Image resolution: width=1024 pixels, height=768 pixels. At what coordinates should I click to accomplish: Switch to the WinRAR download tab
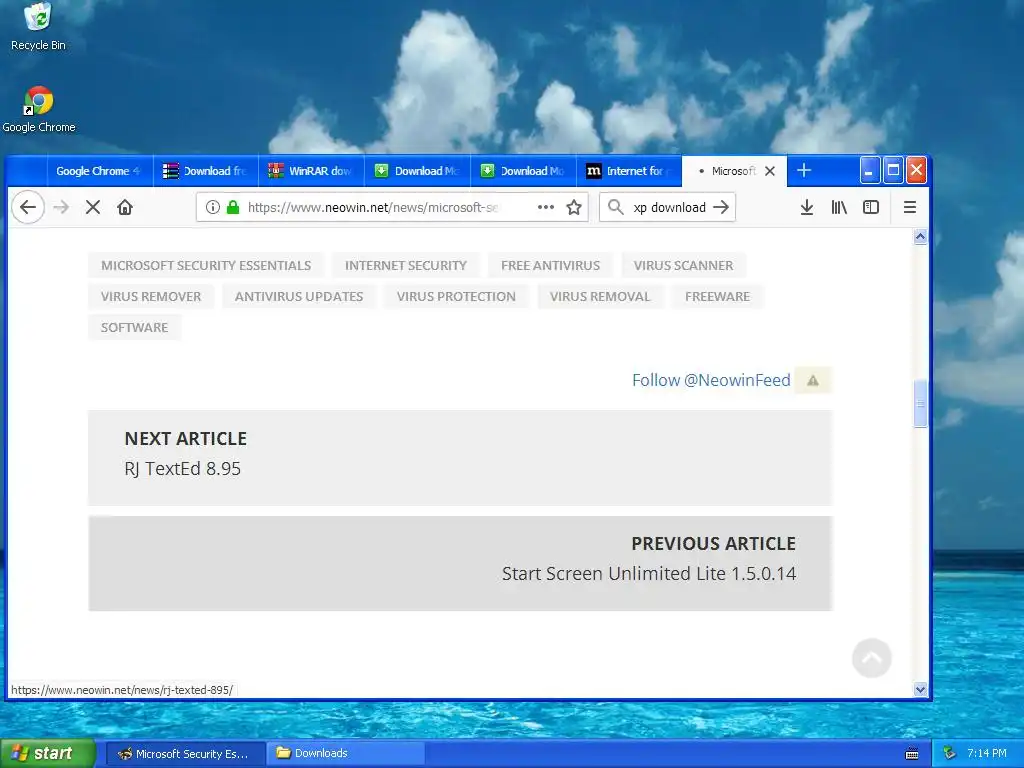click(x=312, y=171)
